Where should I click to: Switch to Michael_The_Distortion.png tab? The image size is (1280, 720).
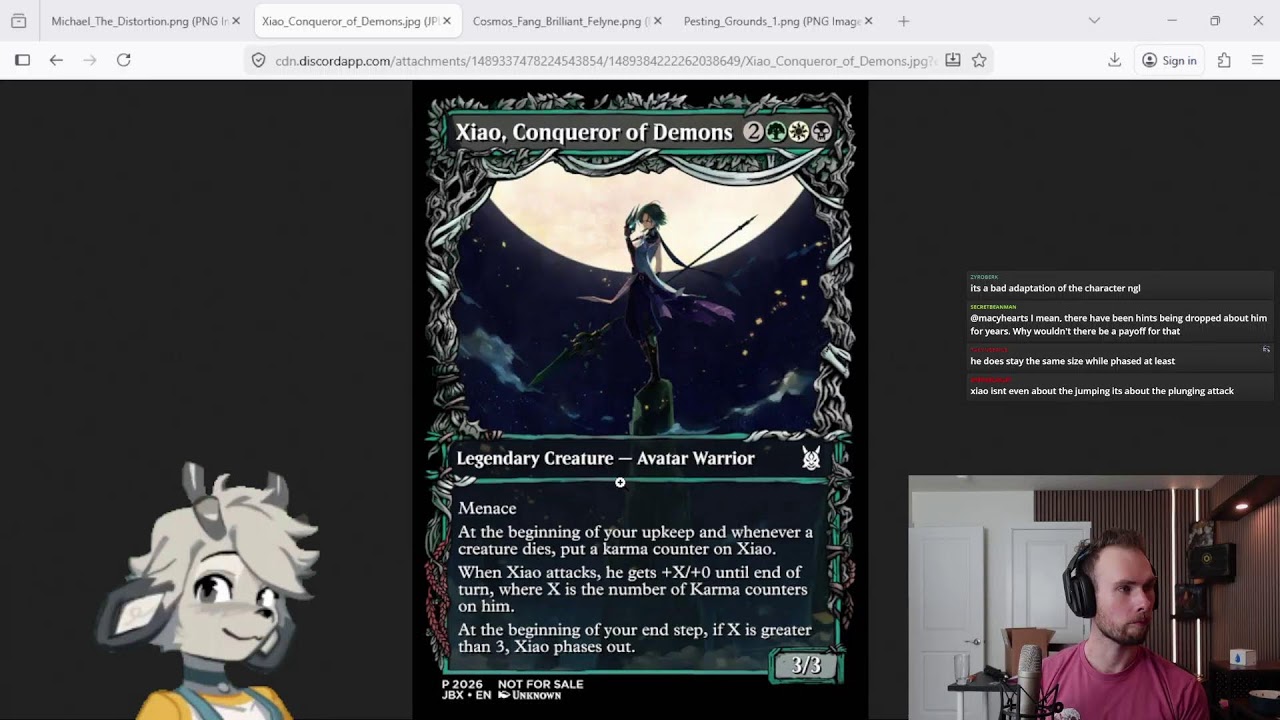(x=145, y=21)
